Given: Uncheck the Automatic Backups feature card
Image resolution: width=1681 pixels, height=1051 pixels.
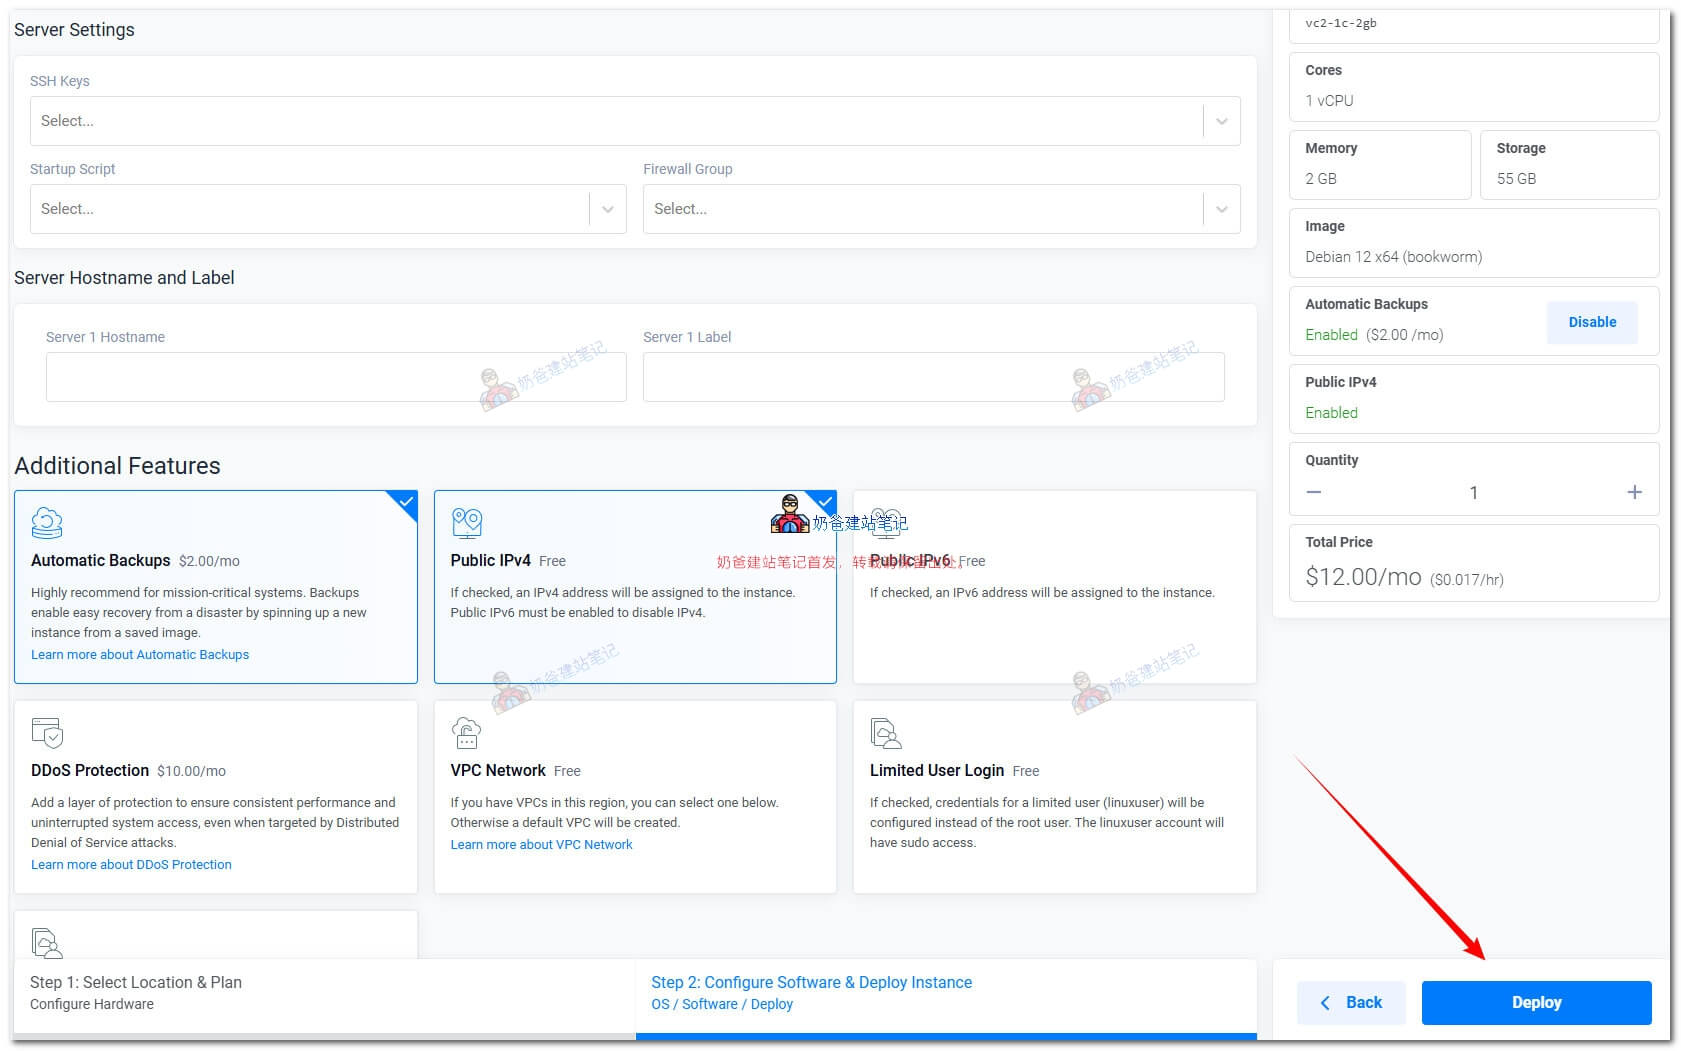Looking at the screenshot, I should [x=215, y=587].
